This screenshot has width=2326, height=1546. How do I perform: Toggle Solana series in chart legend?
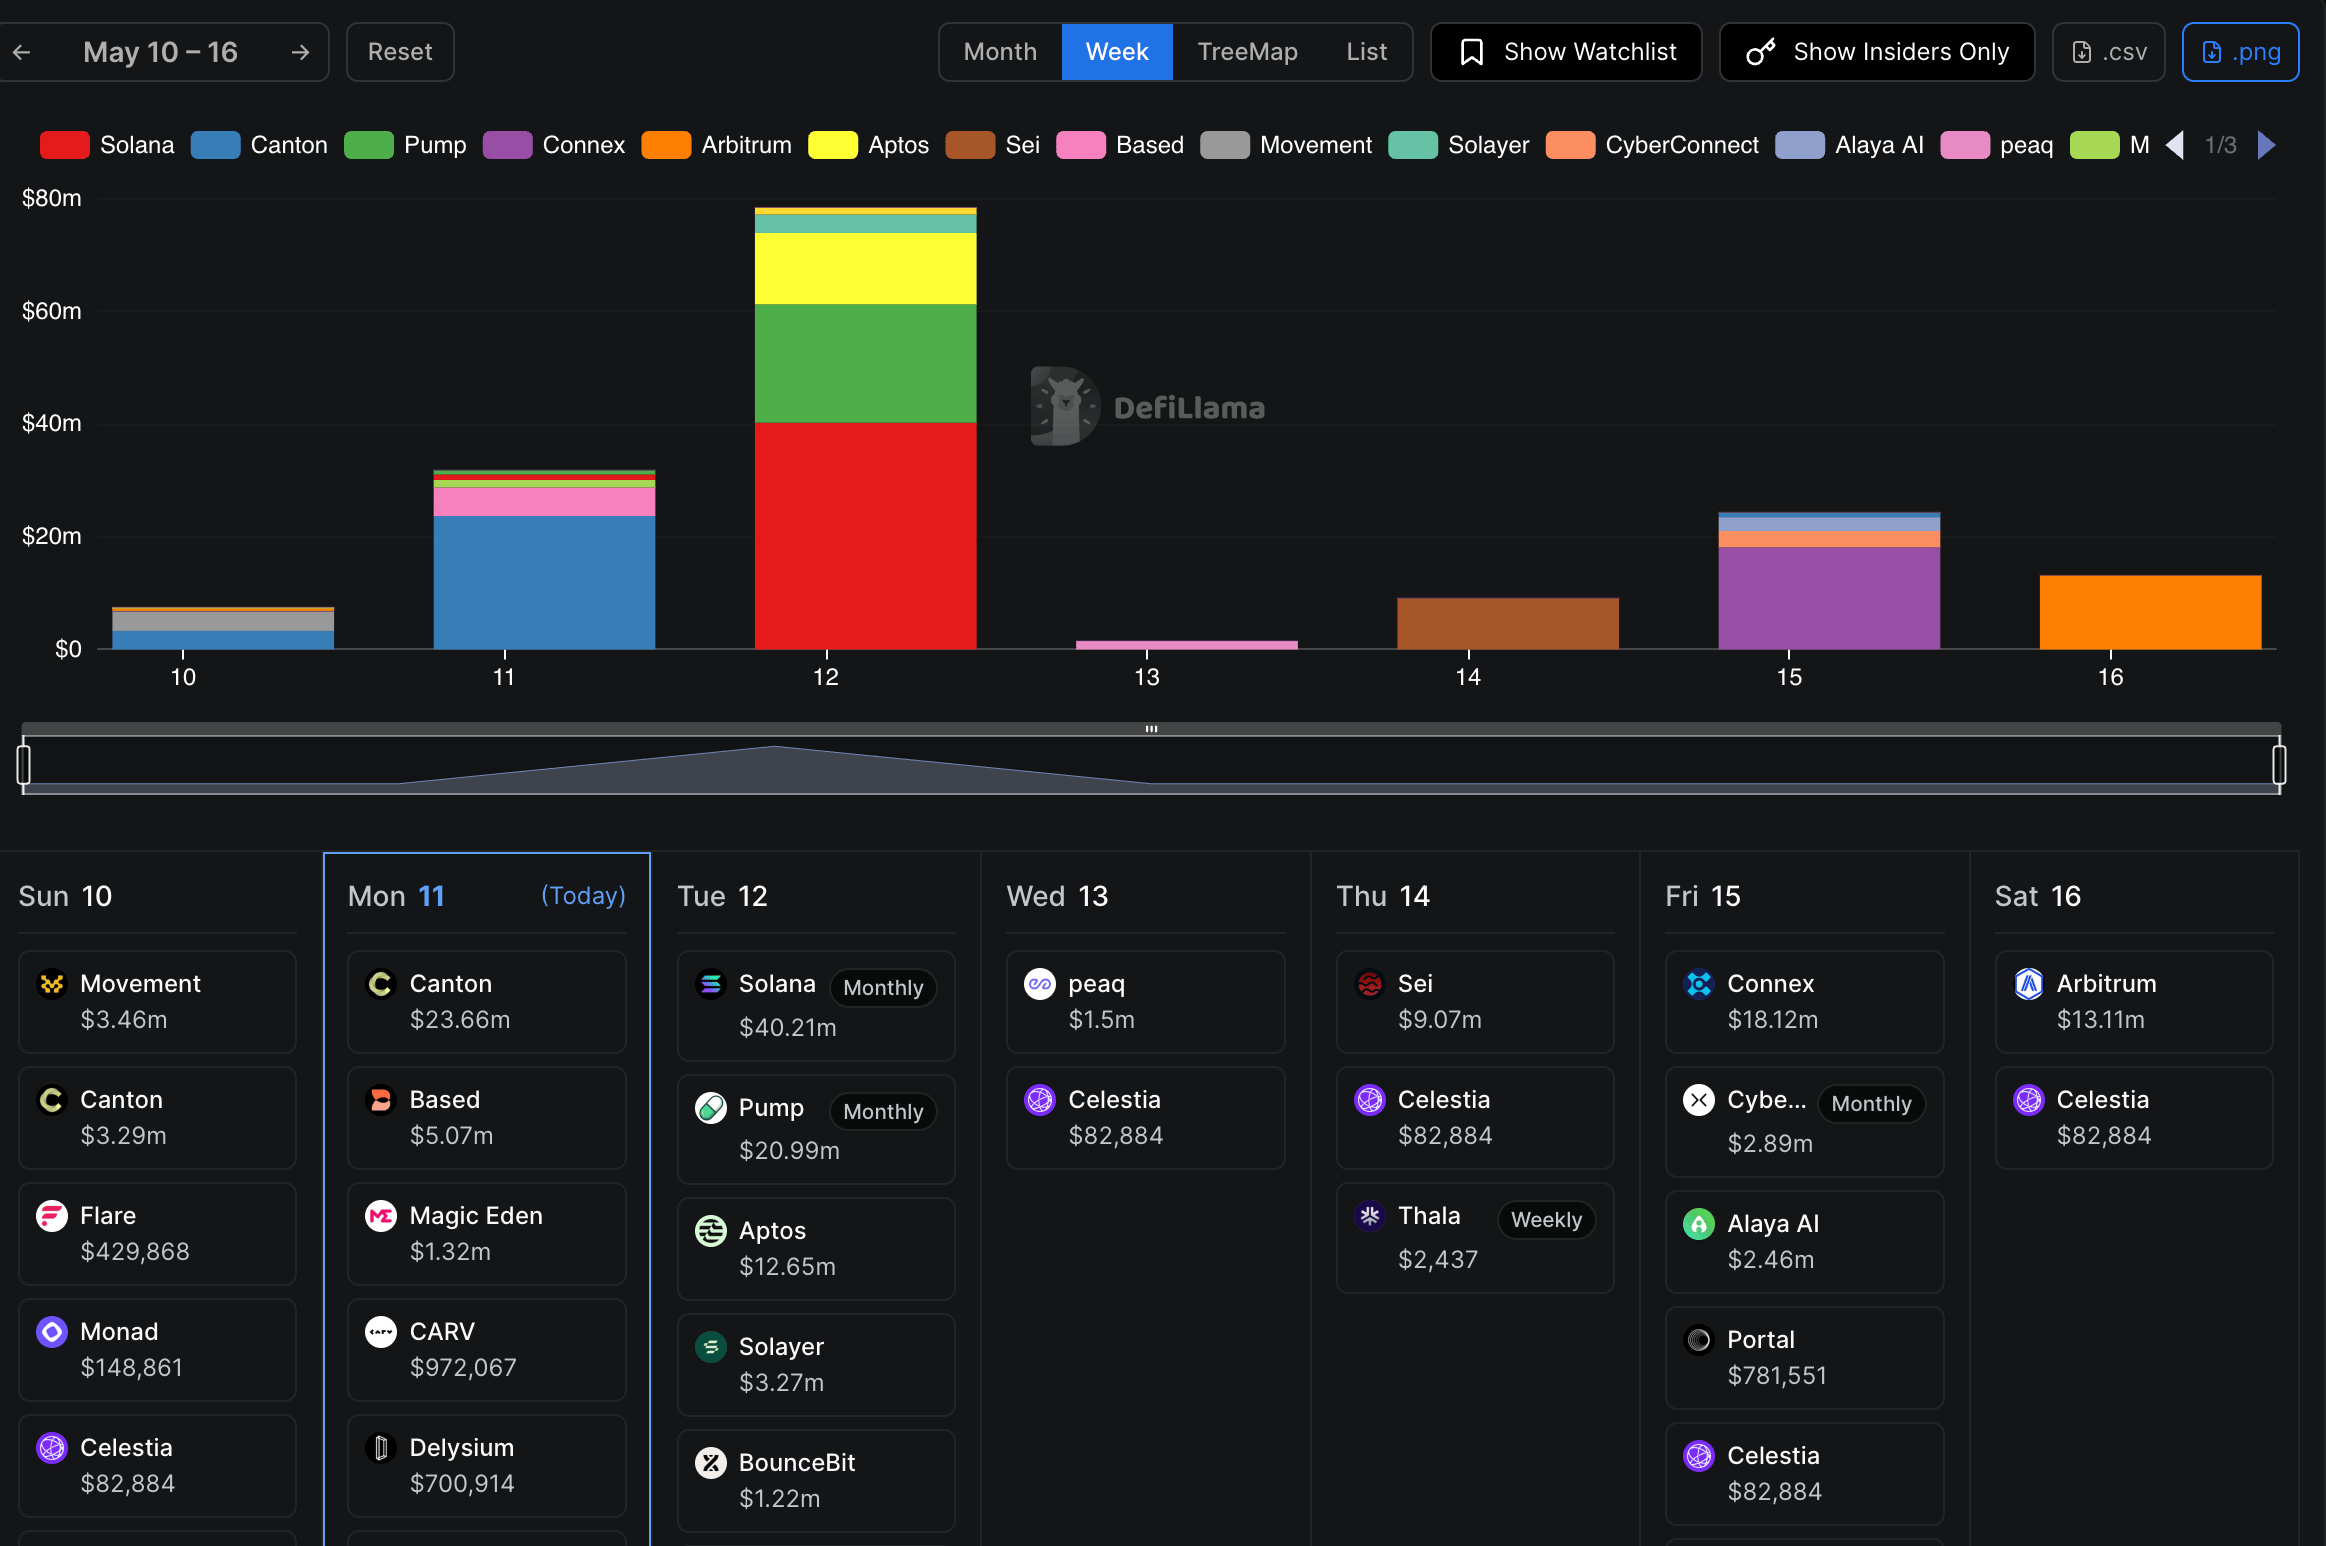pos(107,145)
